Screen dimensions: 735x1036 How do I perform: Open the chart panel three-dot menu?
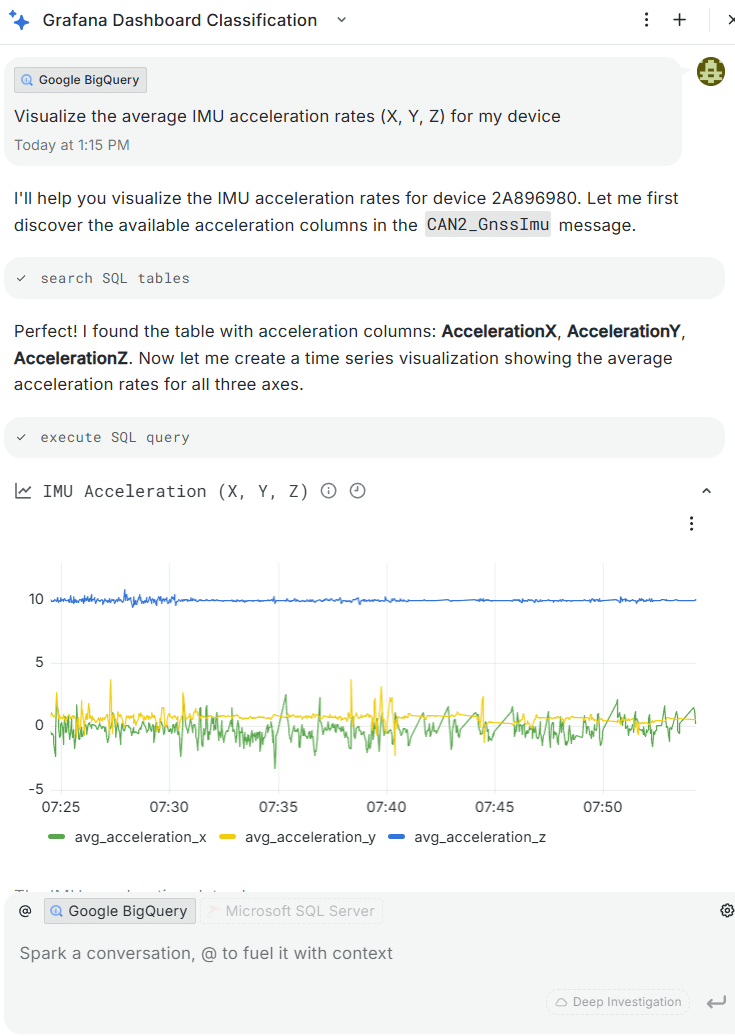691,523
